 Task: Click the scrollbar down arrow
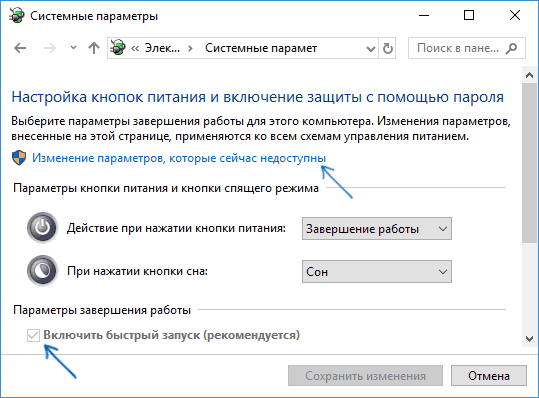pos(529,339)
